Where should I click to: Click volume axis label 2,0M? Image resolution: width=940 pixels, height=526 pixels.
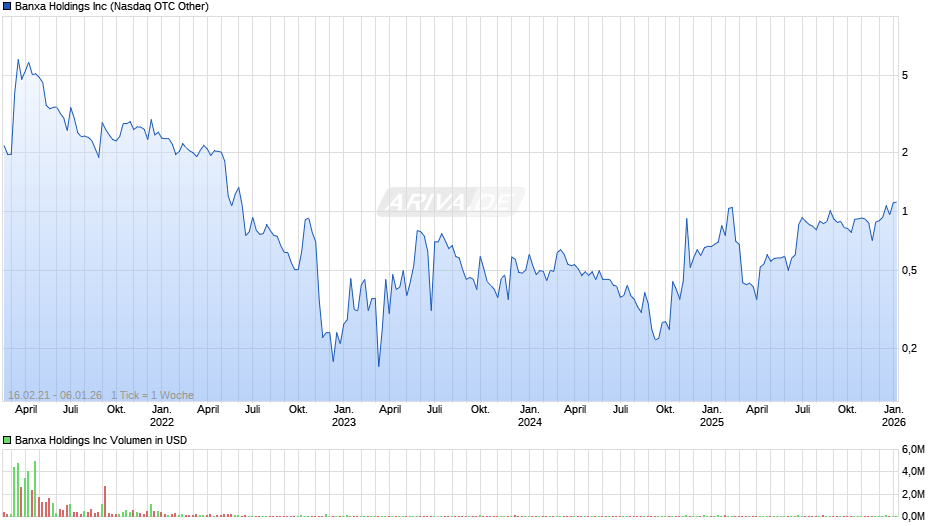[913, 494]
